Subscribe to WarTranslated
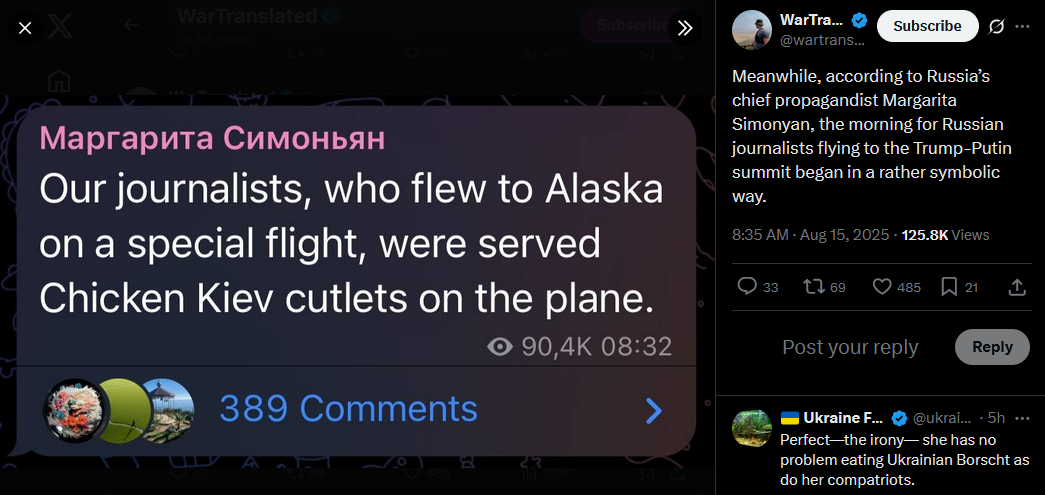The image size is (1045, 495). coord(927,26)
